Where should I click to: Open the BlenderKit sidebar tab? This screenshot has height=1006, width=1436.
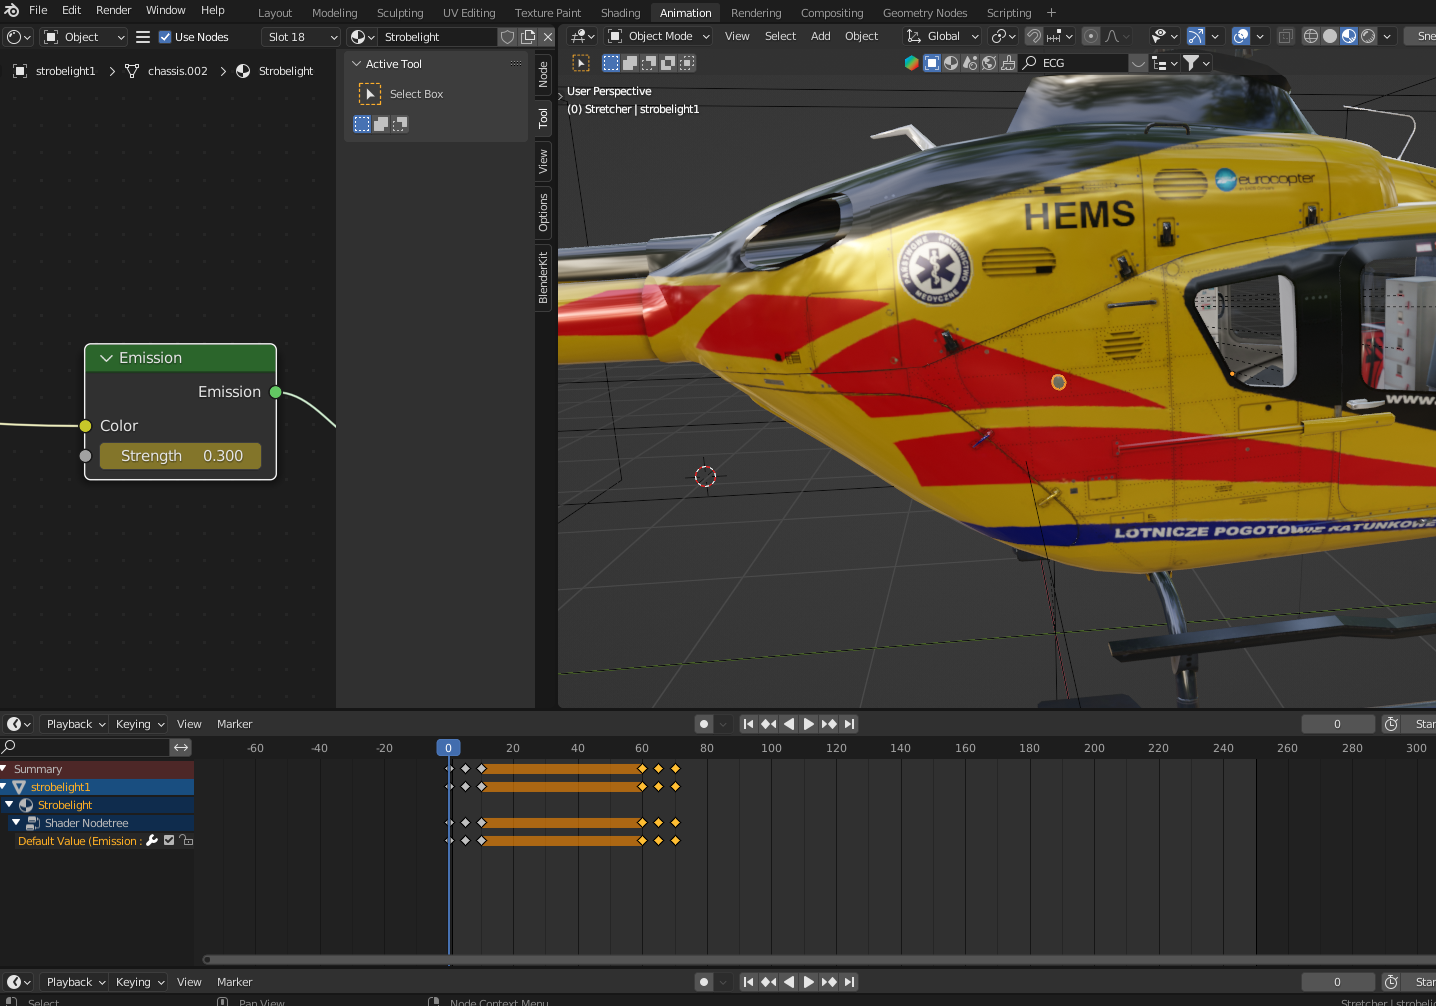[543, 278]
